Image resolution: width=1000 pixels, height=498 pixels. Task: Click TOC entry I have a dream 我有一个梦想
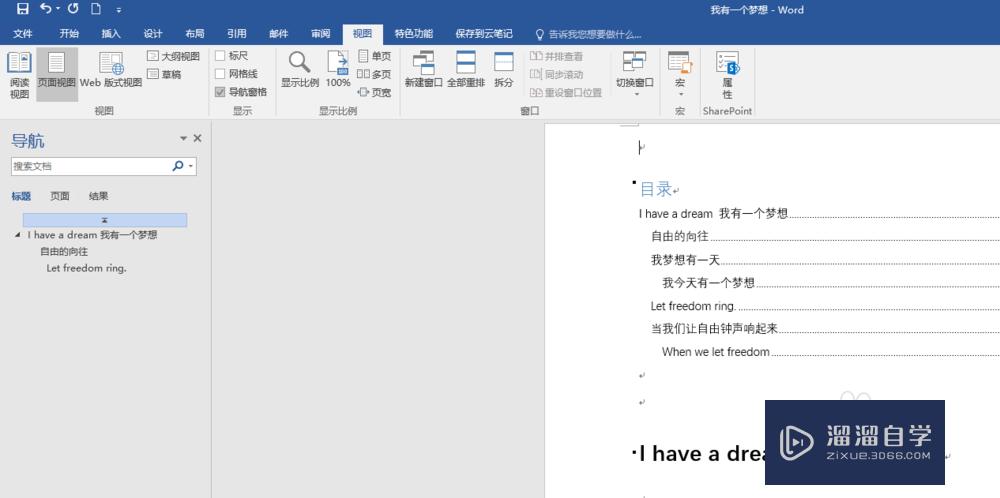click(714, 214)
